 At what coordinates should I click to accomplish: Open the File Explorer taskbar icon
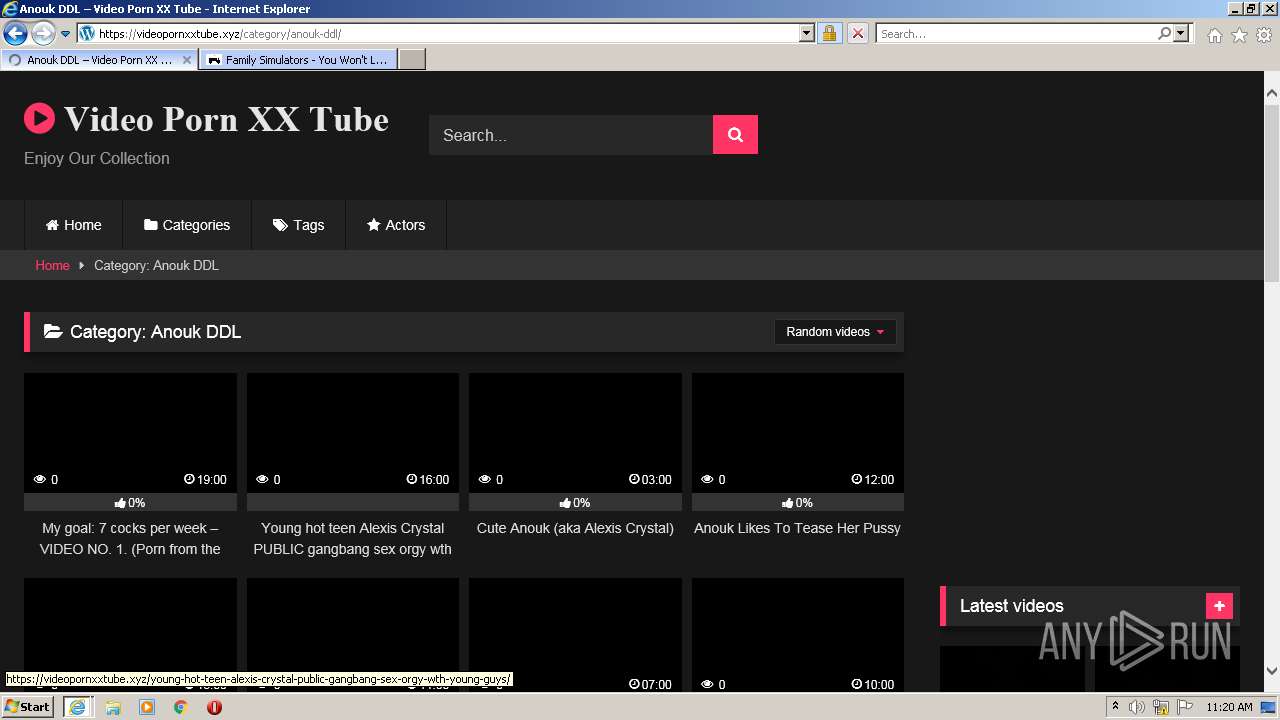(113, 707)
